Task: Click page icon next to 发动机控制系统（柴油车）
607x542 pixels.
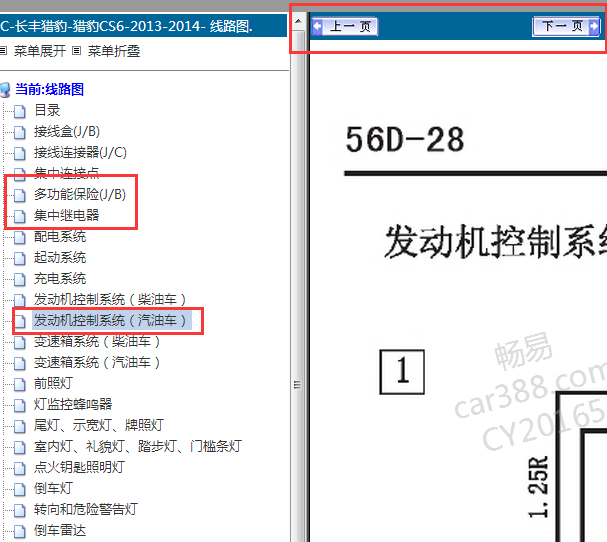Action: (20, 300)
